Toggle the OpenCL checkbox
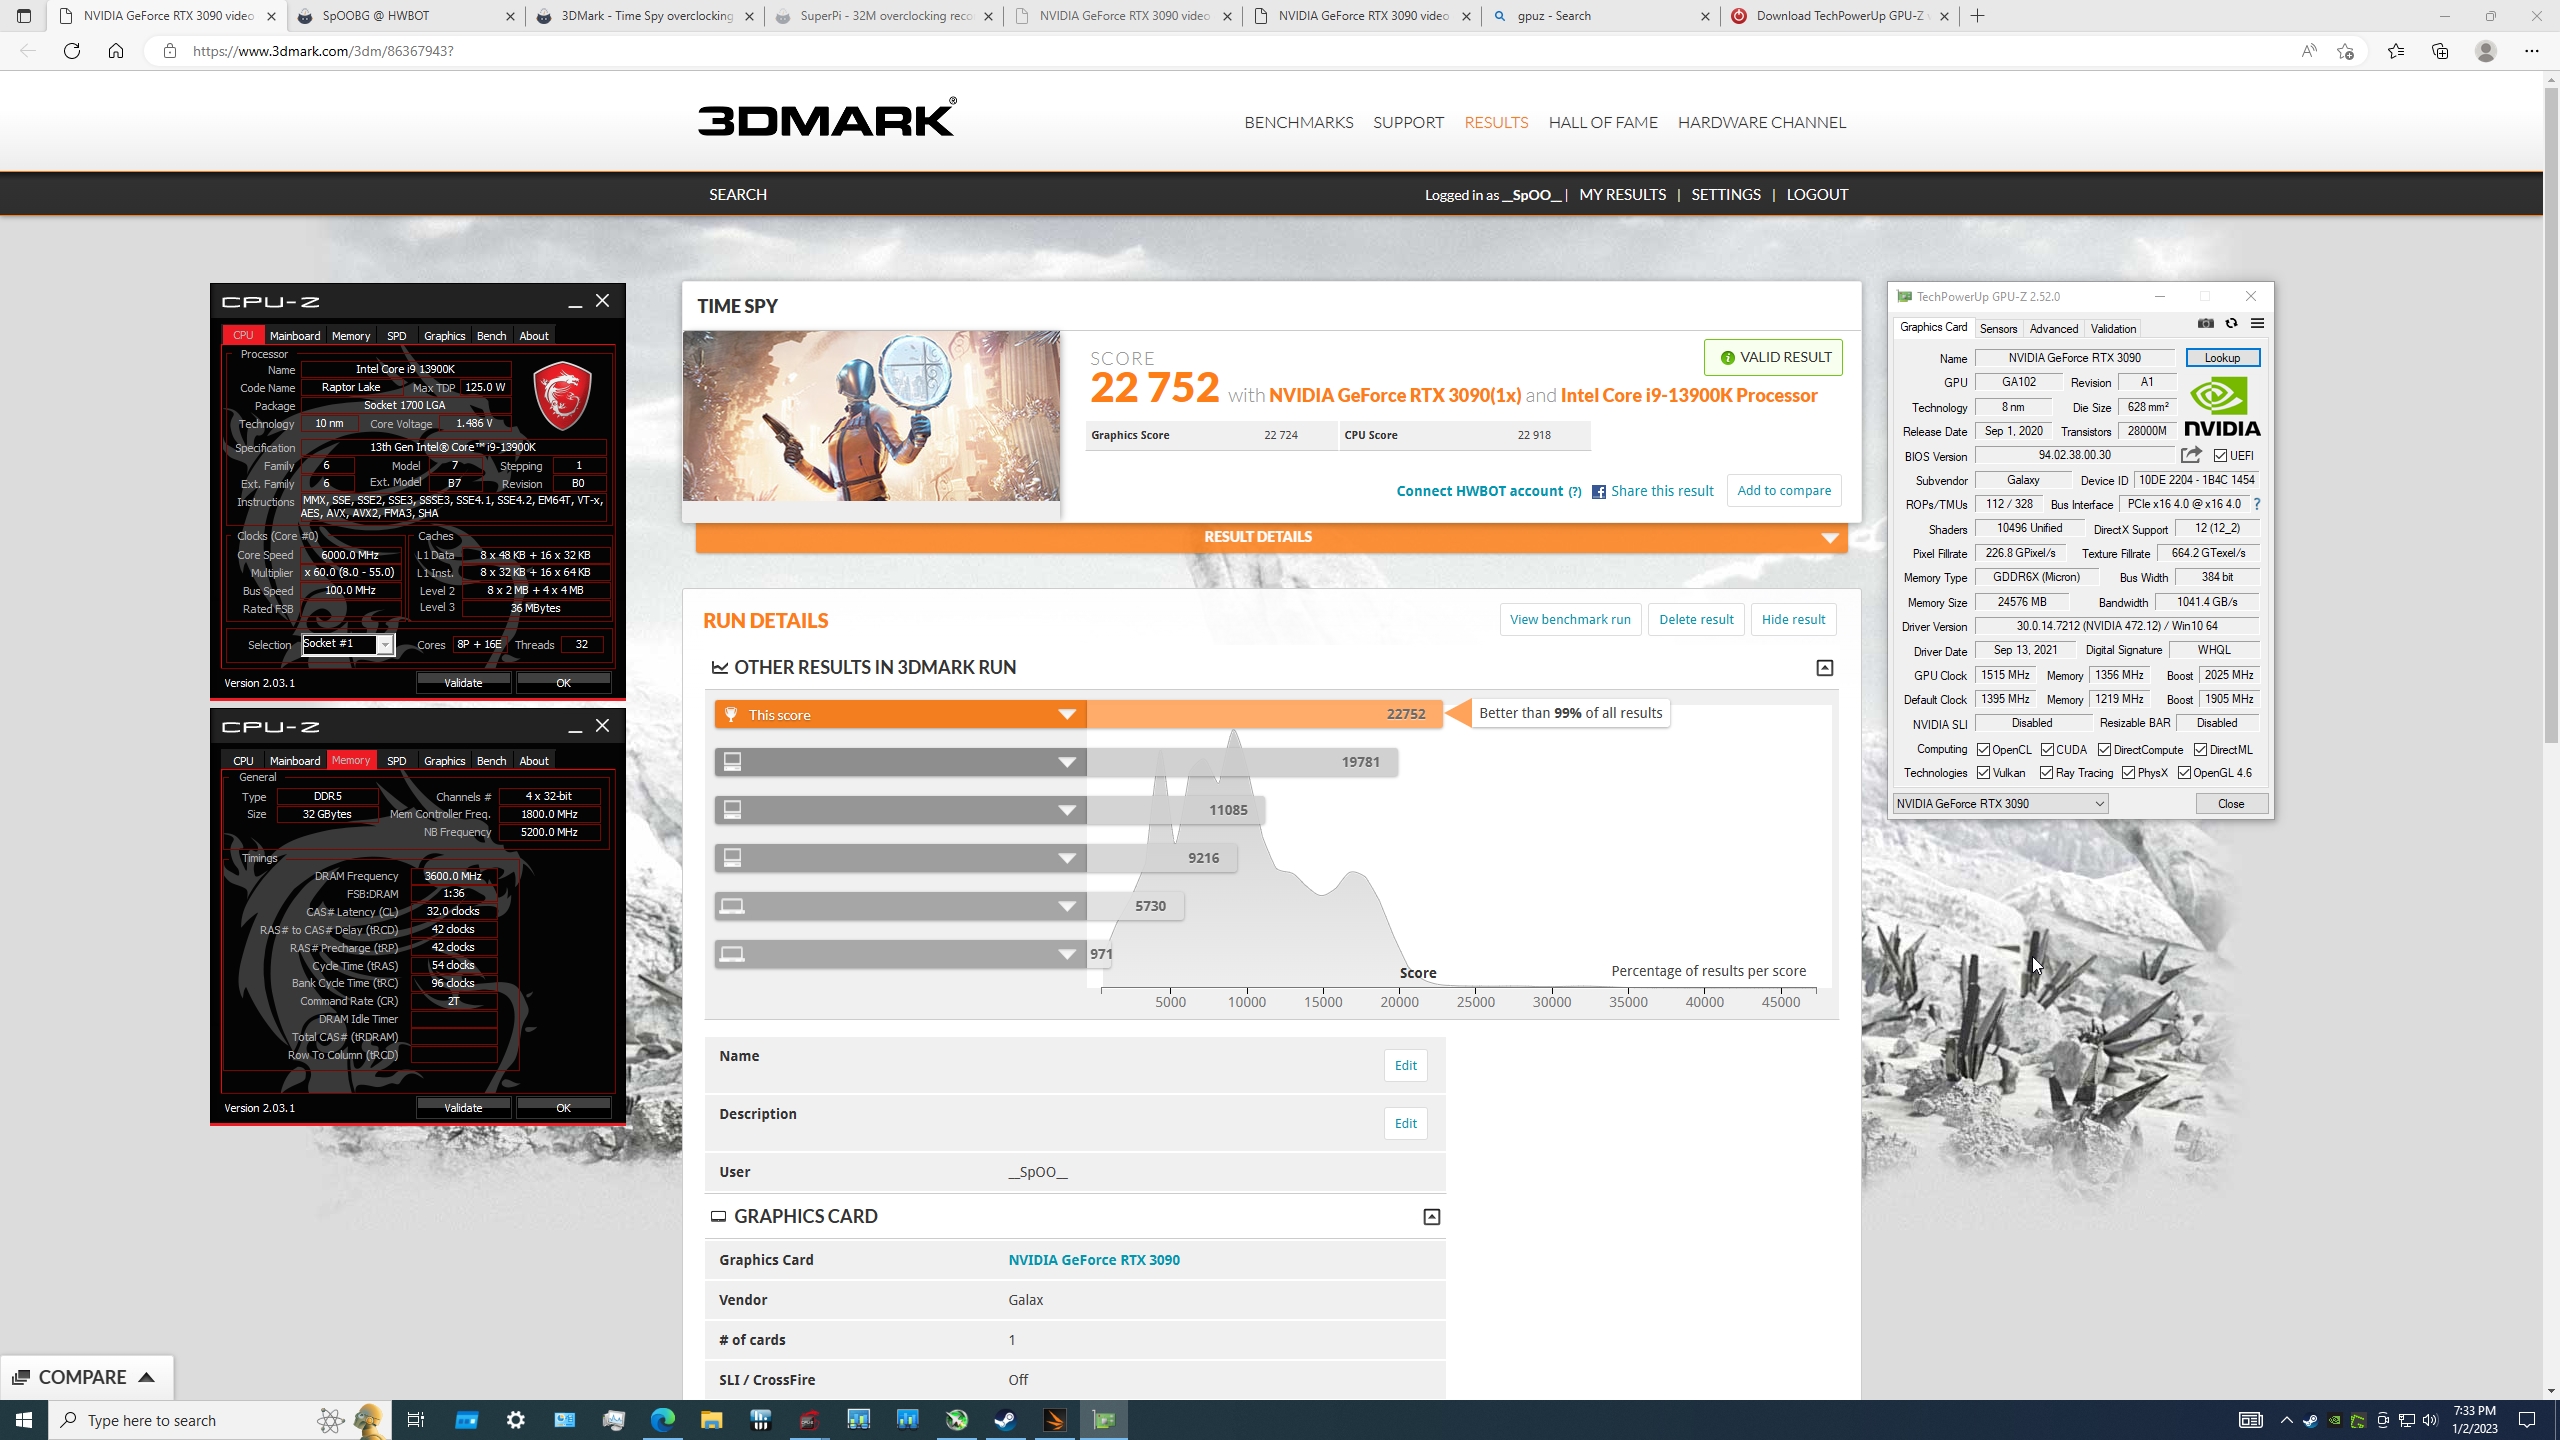 1983,750
